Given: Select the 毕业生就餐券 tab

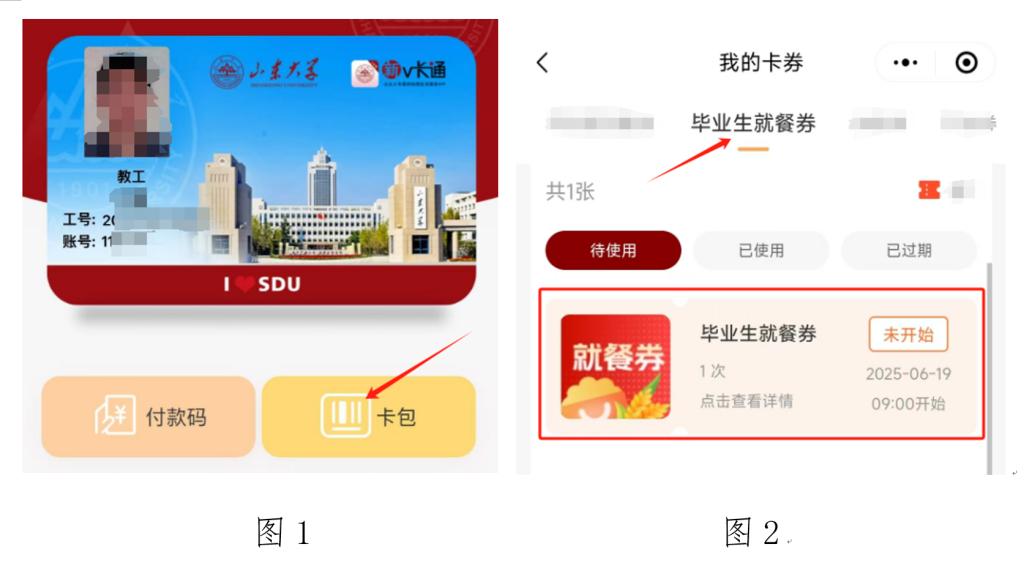Looking at the screenshot, I should click(x=753, y=123).
